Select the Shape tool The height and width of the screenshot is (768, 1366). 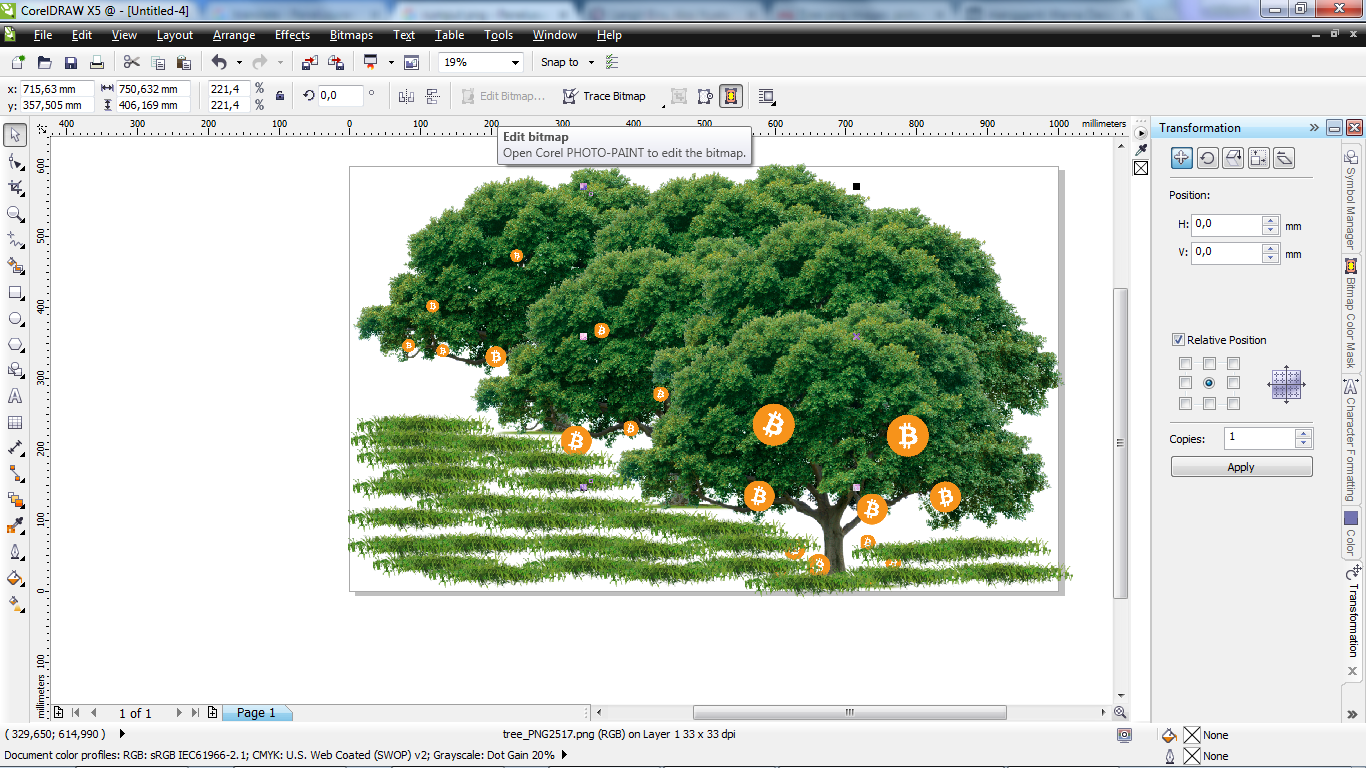15,161
